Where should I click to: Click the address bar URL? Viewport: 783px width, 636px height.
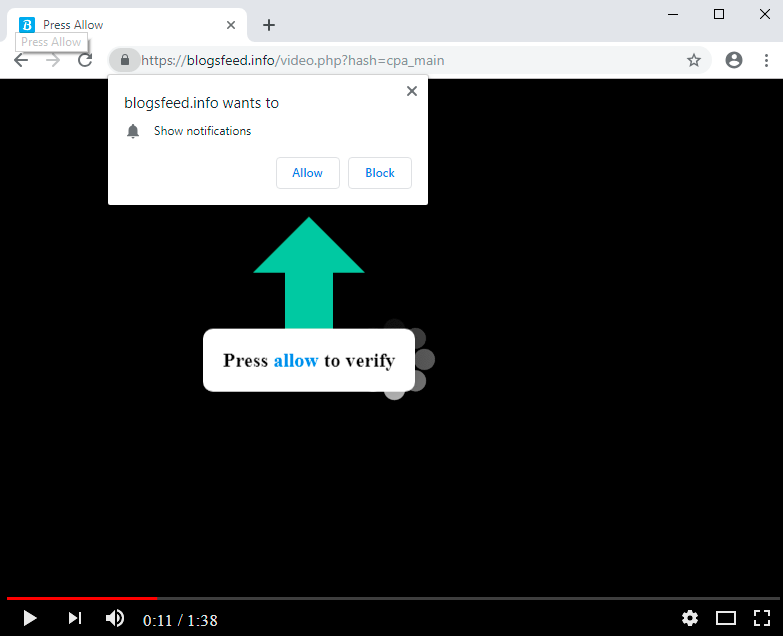[x=400, y=60]
